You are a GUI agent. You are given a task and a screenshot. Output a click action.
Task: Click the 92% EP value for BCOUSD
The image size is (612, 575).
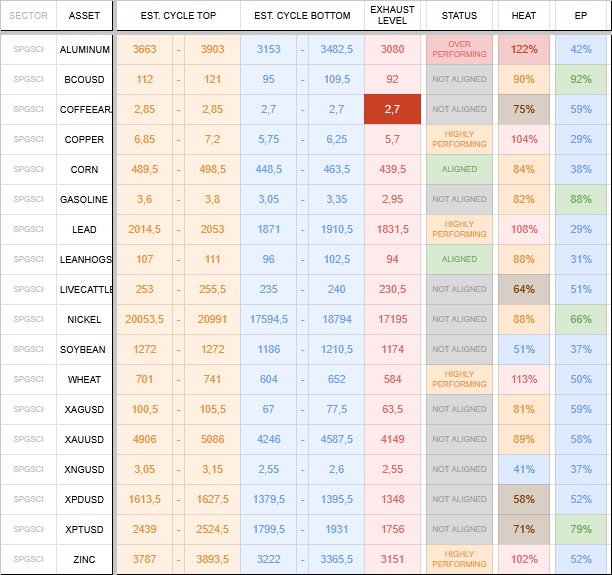pos(581,79)
